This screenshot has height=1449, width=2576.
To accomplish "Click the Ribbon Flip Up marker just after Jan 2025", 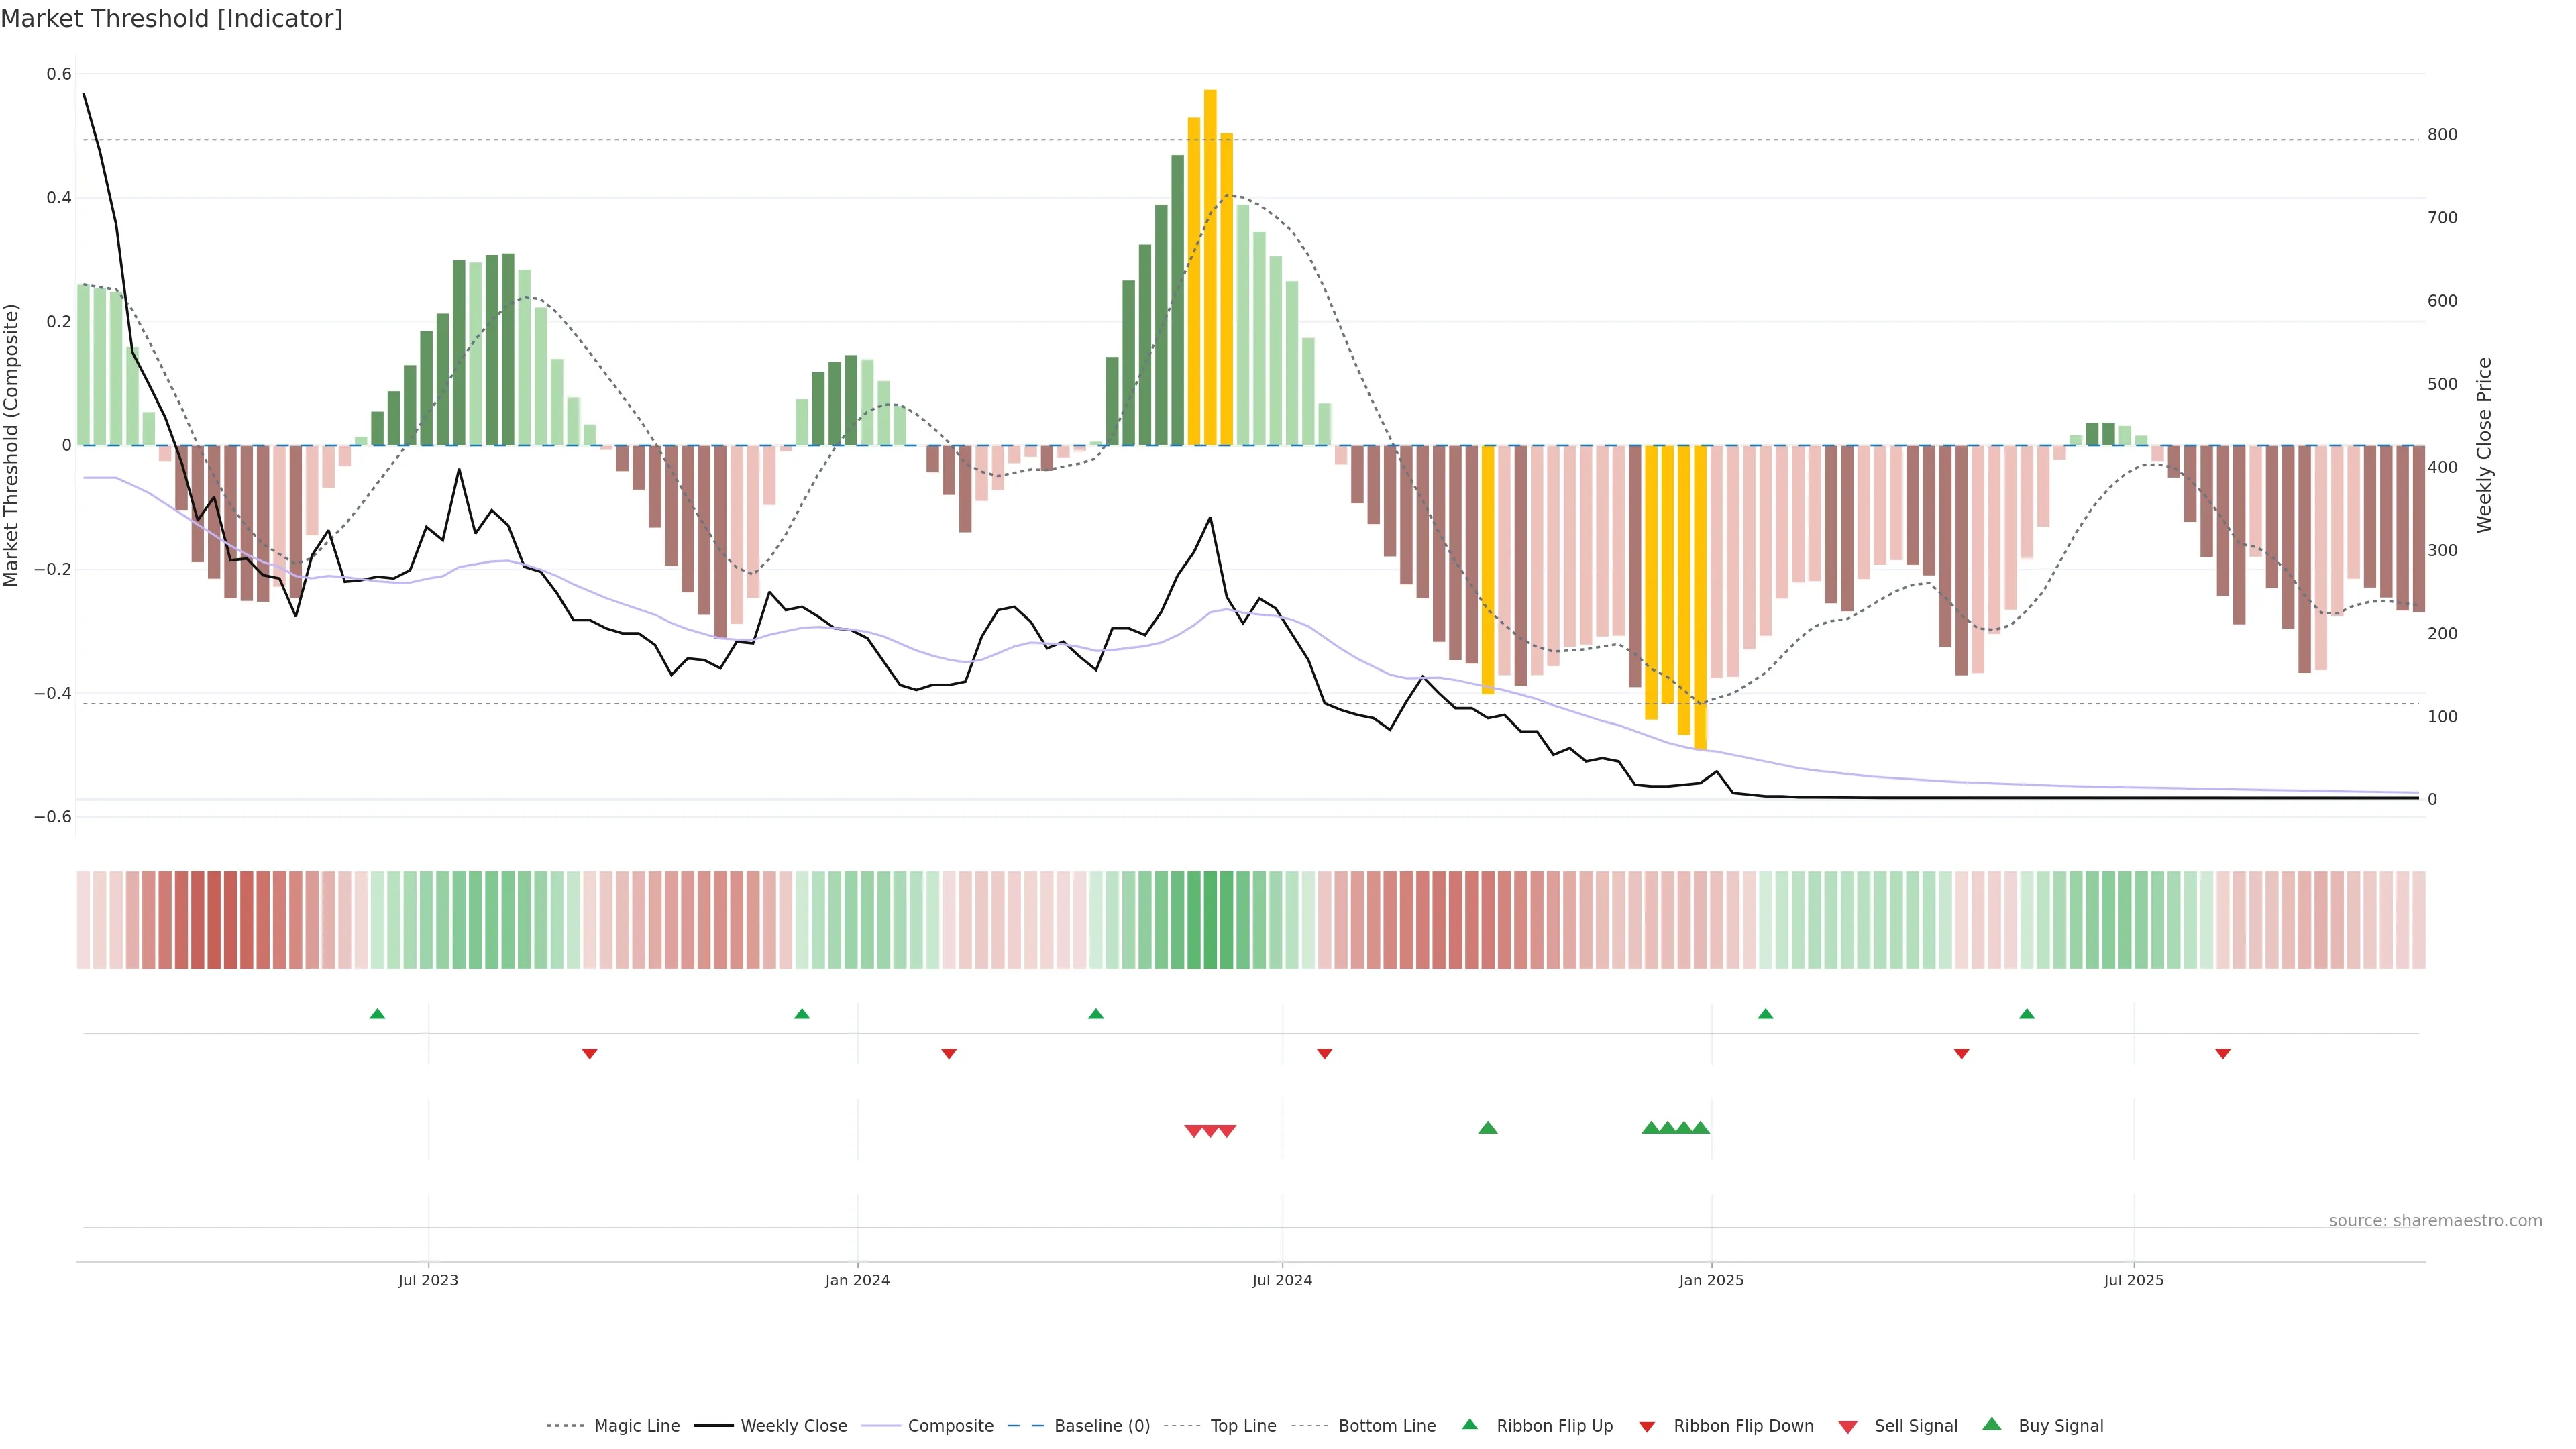I will [1765, 1014].
